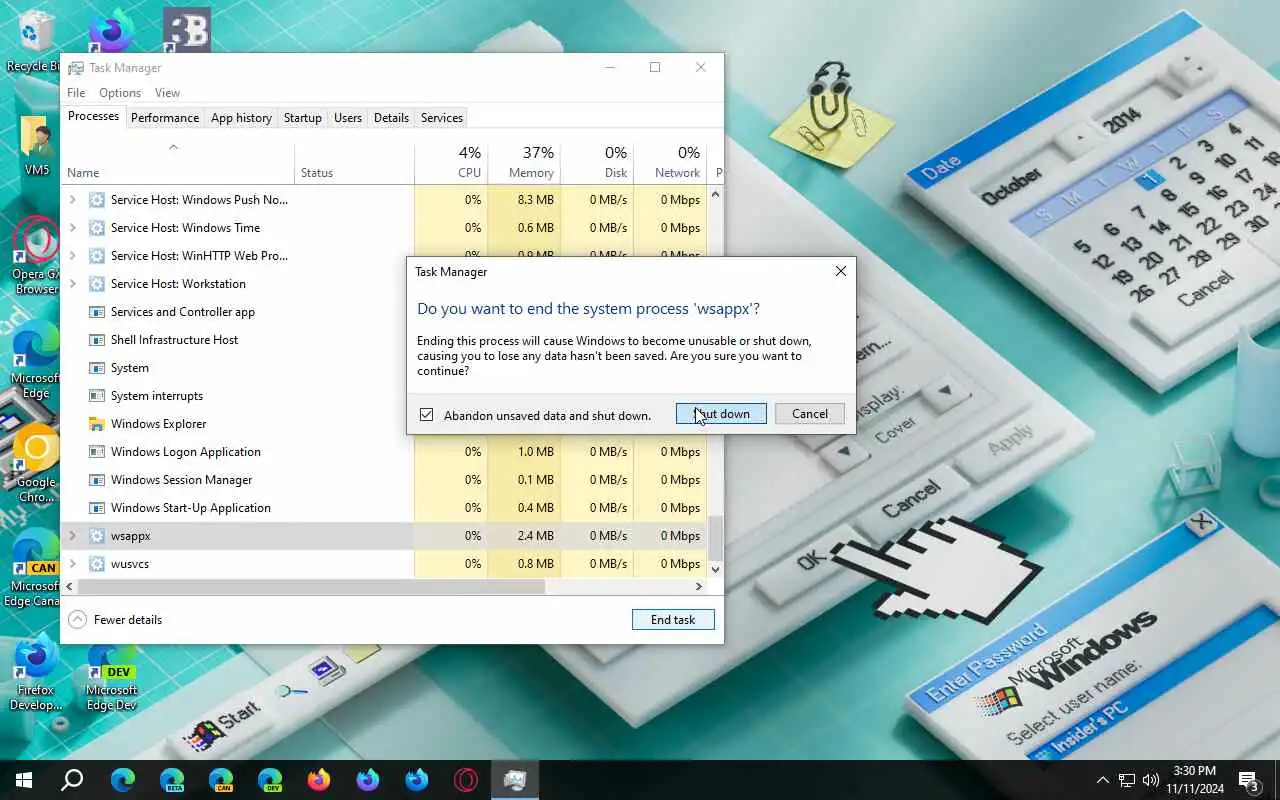The width and height of the screenshot is (1280, 800).
Task: Sort by the Name column header
Action: [x=179, y=163]
